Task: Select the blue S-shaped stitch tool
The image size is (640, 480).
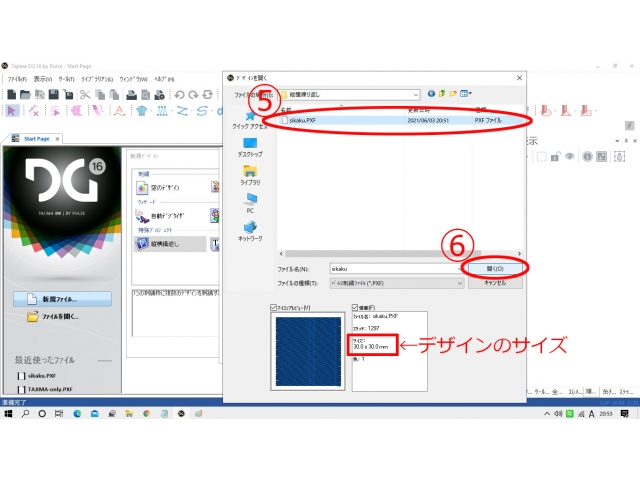Action: point(202,111)
